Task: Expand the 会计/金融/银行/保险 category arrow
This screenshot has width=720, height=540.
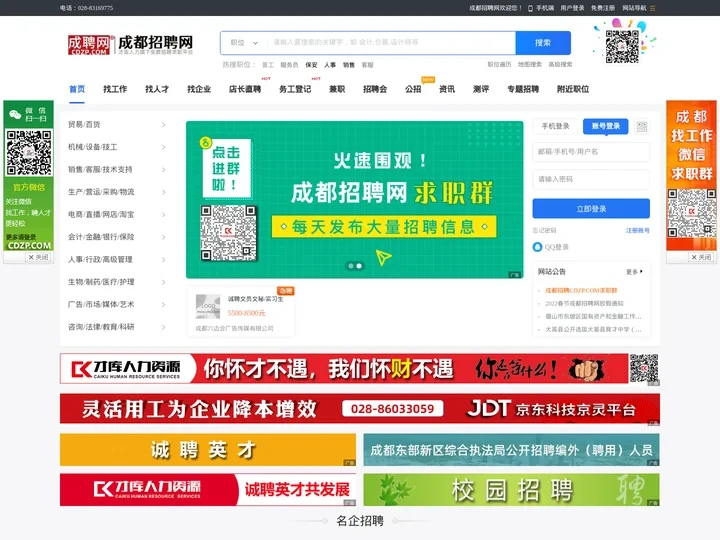Action: (163, 237)
